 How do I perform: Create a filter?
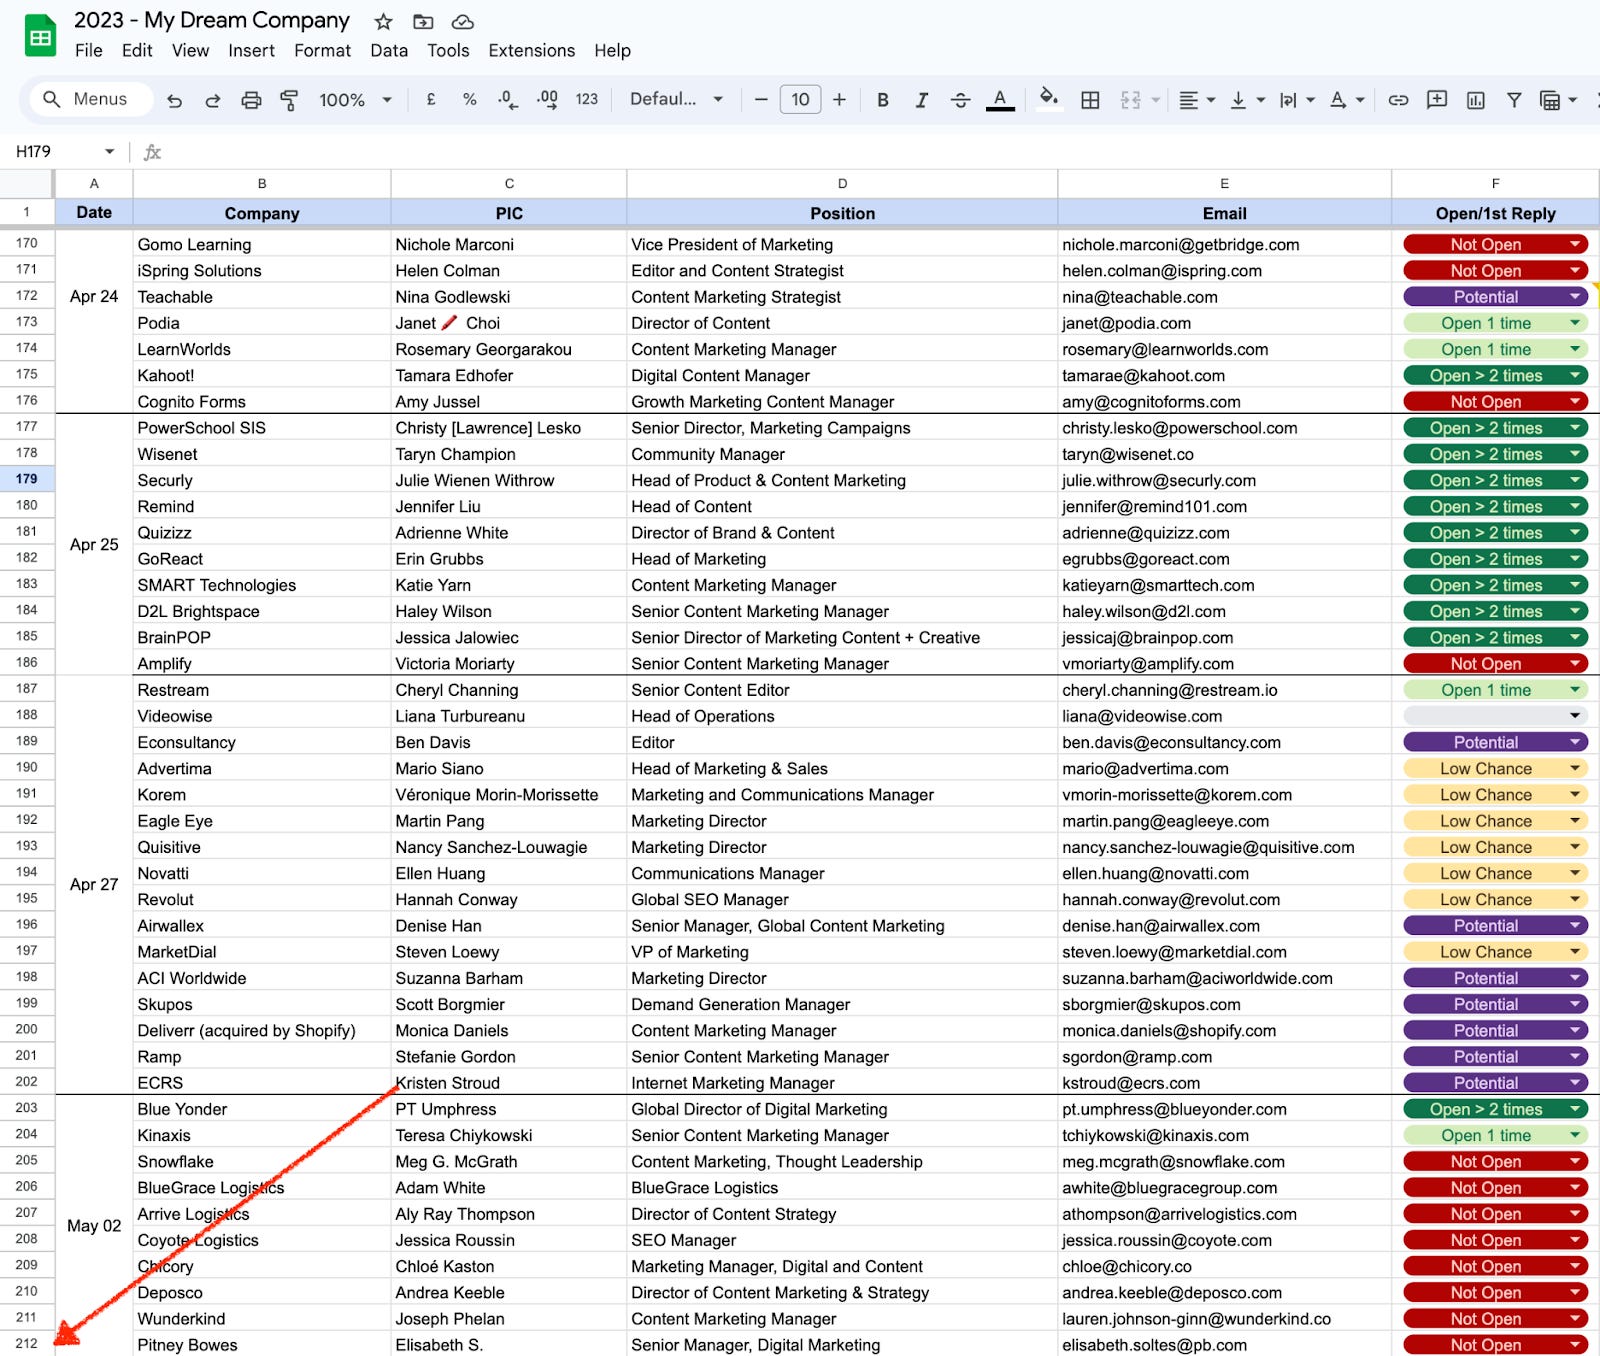coord(1514,100)
